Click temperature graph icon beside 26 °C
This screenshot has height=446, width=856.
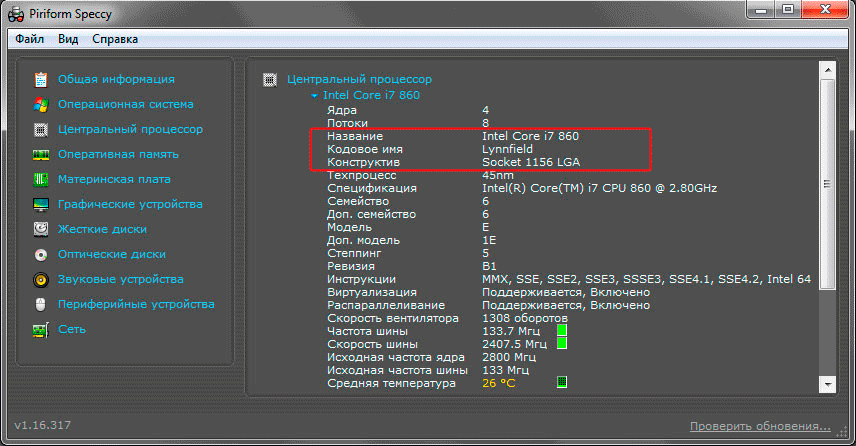pyautogui.click(x=562, y=382)
